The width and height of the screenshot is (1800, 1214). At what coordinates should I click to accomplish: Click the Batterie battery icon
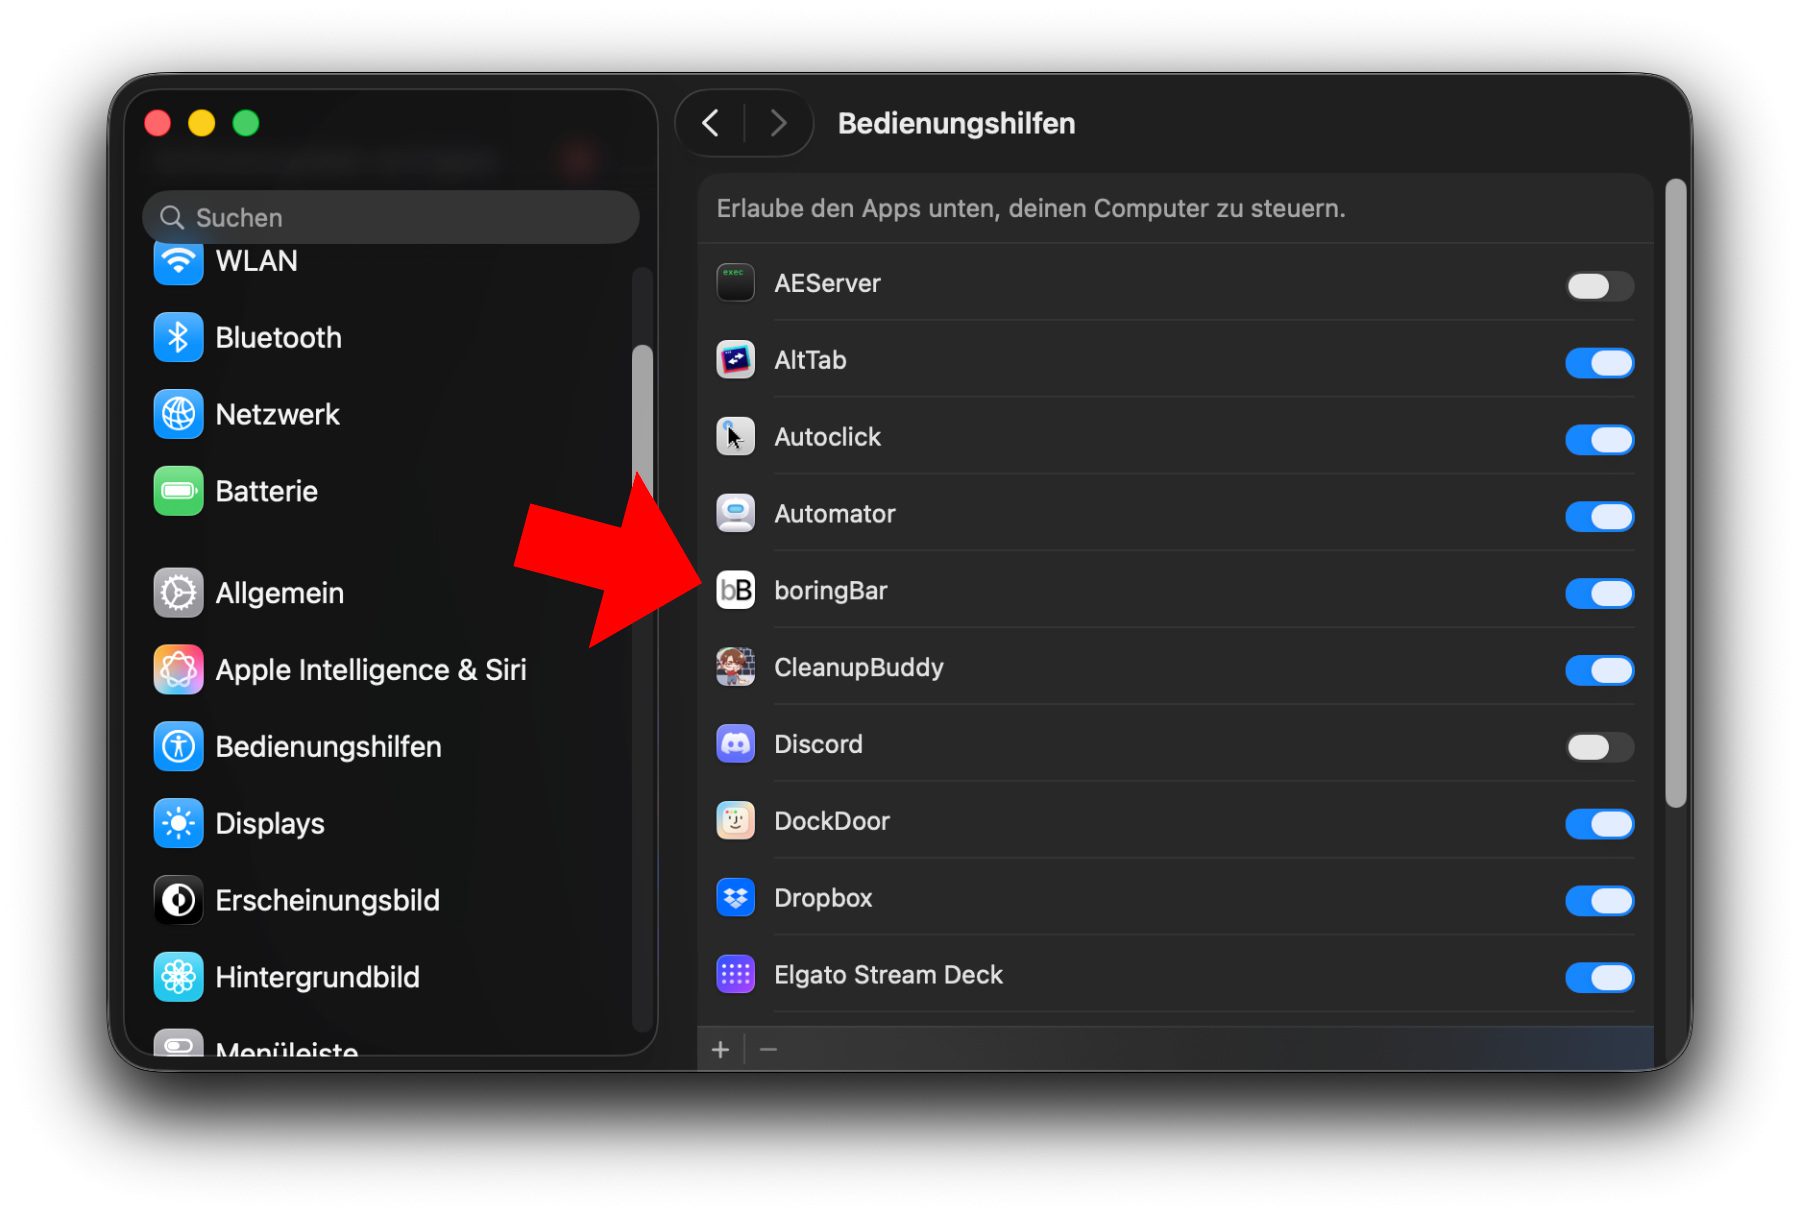(x=178, y=491)
